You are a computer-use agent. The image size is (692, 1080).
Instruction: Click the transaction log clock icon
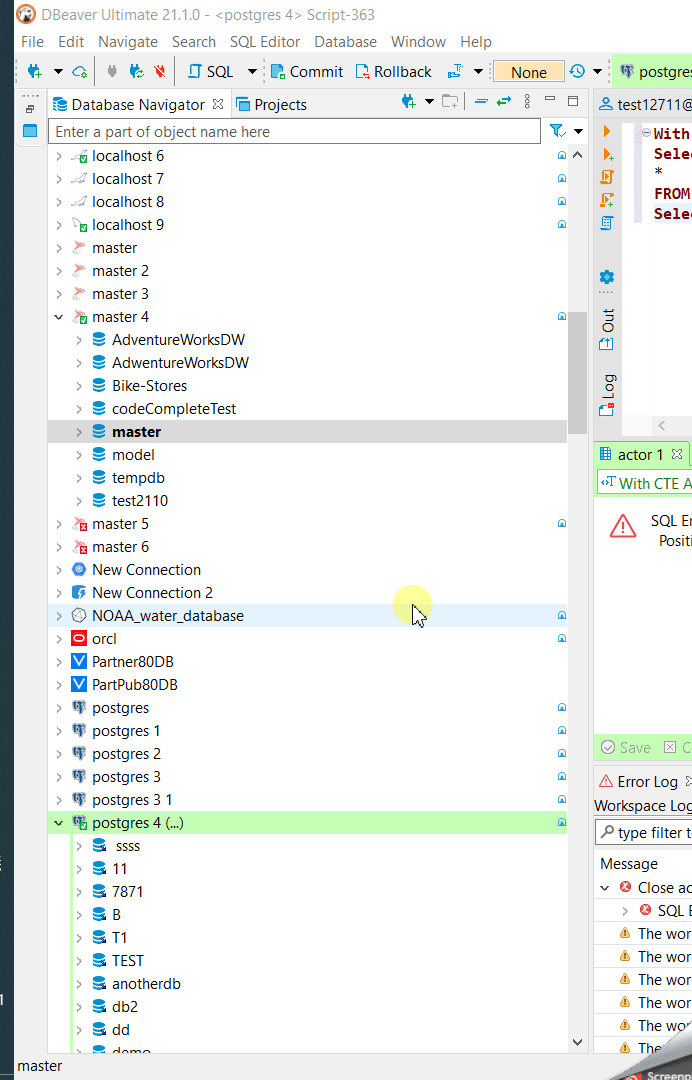click(577, 71)
